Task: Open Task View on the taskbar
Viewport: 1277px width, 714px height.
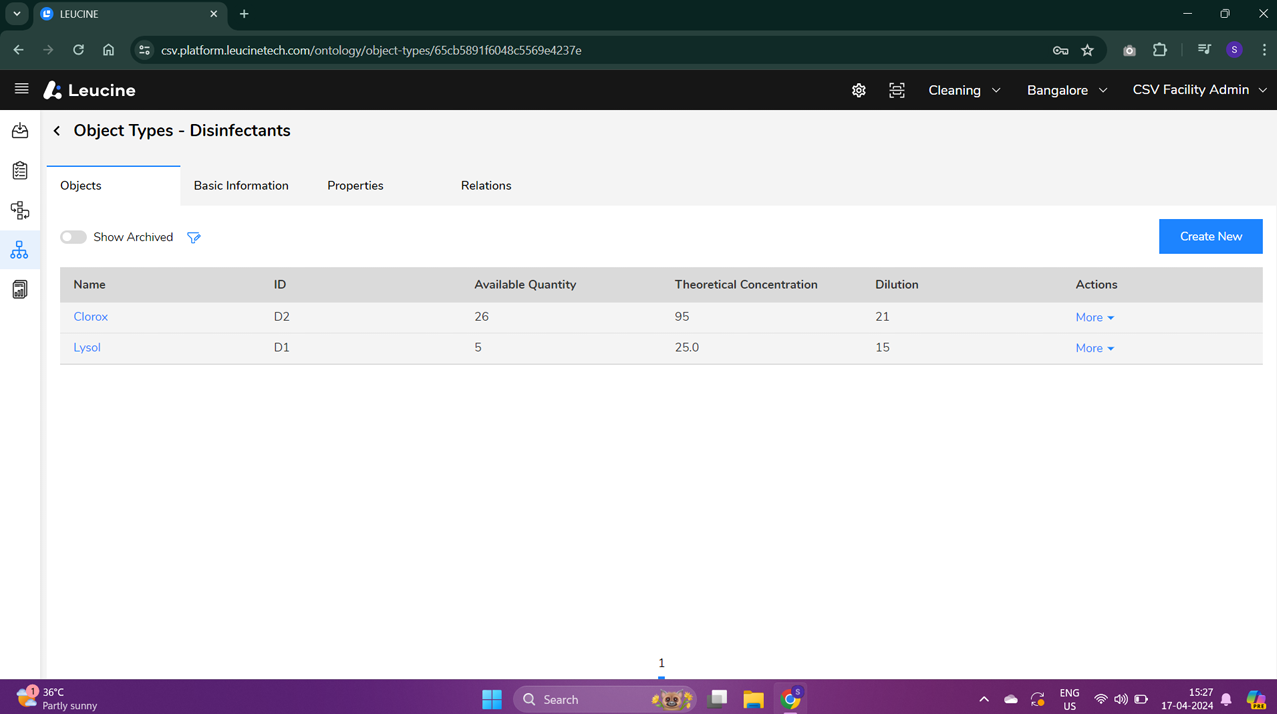Action: click(717, 699)
